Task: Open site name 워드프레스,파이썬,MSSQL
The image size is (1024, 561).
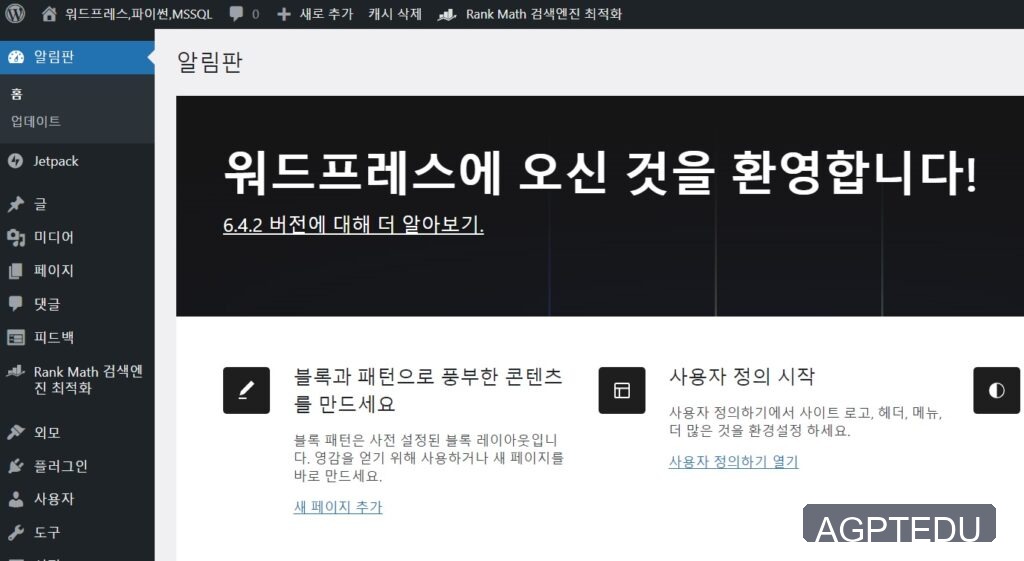Action: tap(138, 14)
